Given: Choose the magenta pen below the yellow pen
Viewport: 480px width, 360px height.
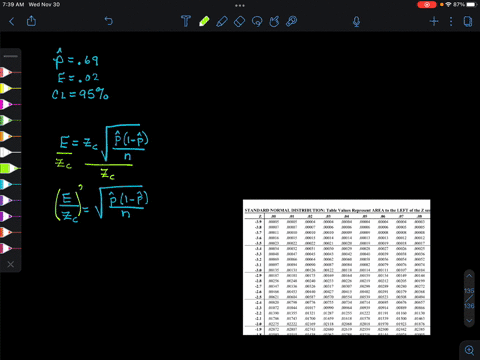Looking at the screenshot, I should coord(10,104).
